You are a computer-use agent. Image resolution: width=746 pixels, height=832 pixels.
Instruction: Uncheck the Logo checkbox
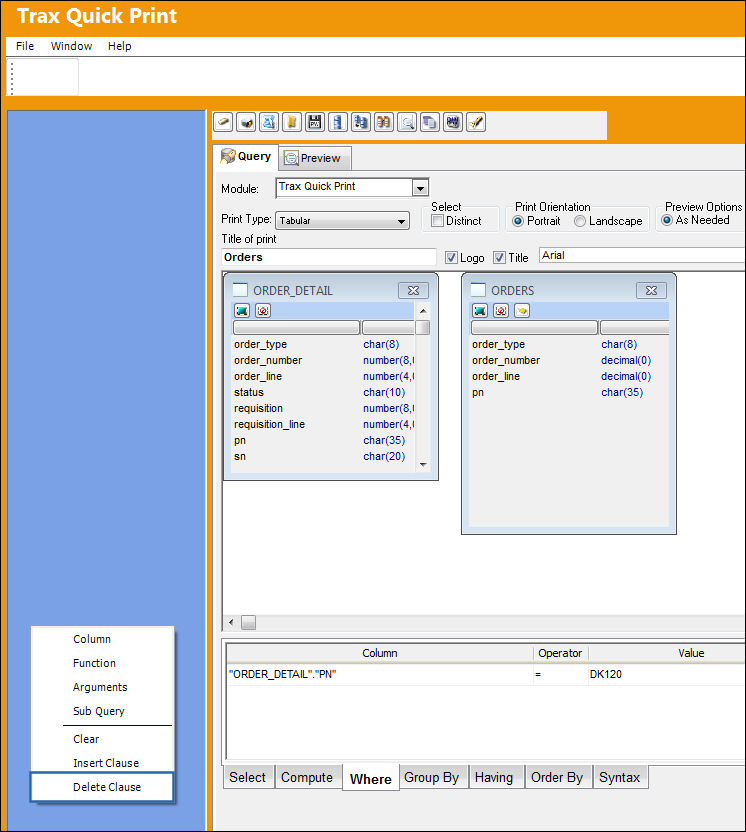coord(451,257)
